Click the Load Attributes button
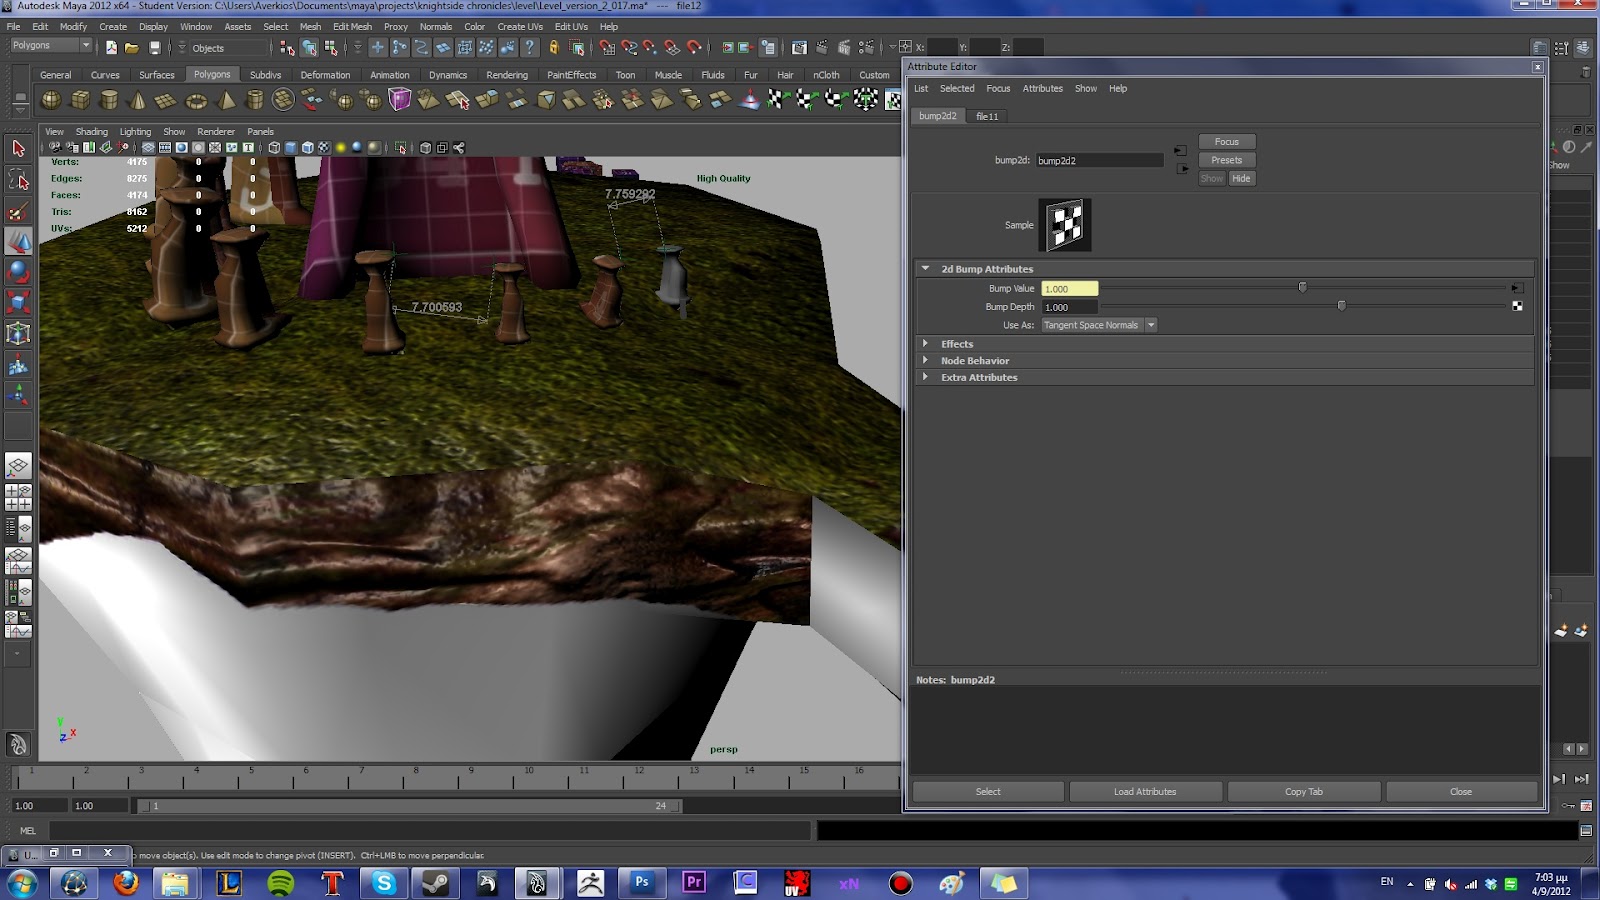1600x900 pixels. 1145,791
